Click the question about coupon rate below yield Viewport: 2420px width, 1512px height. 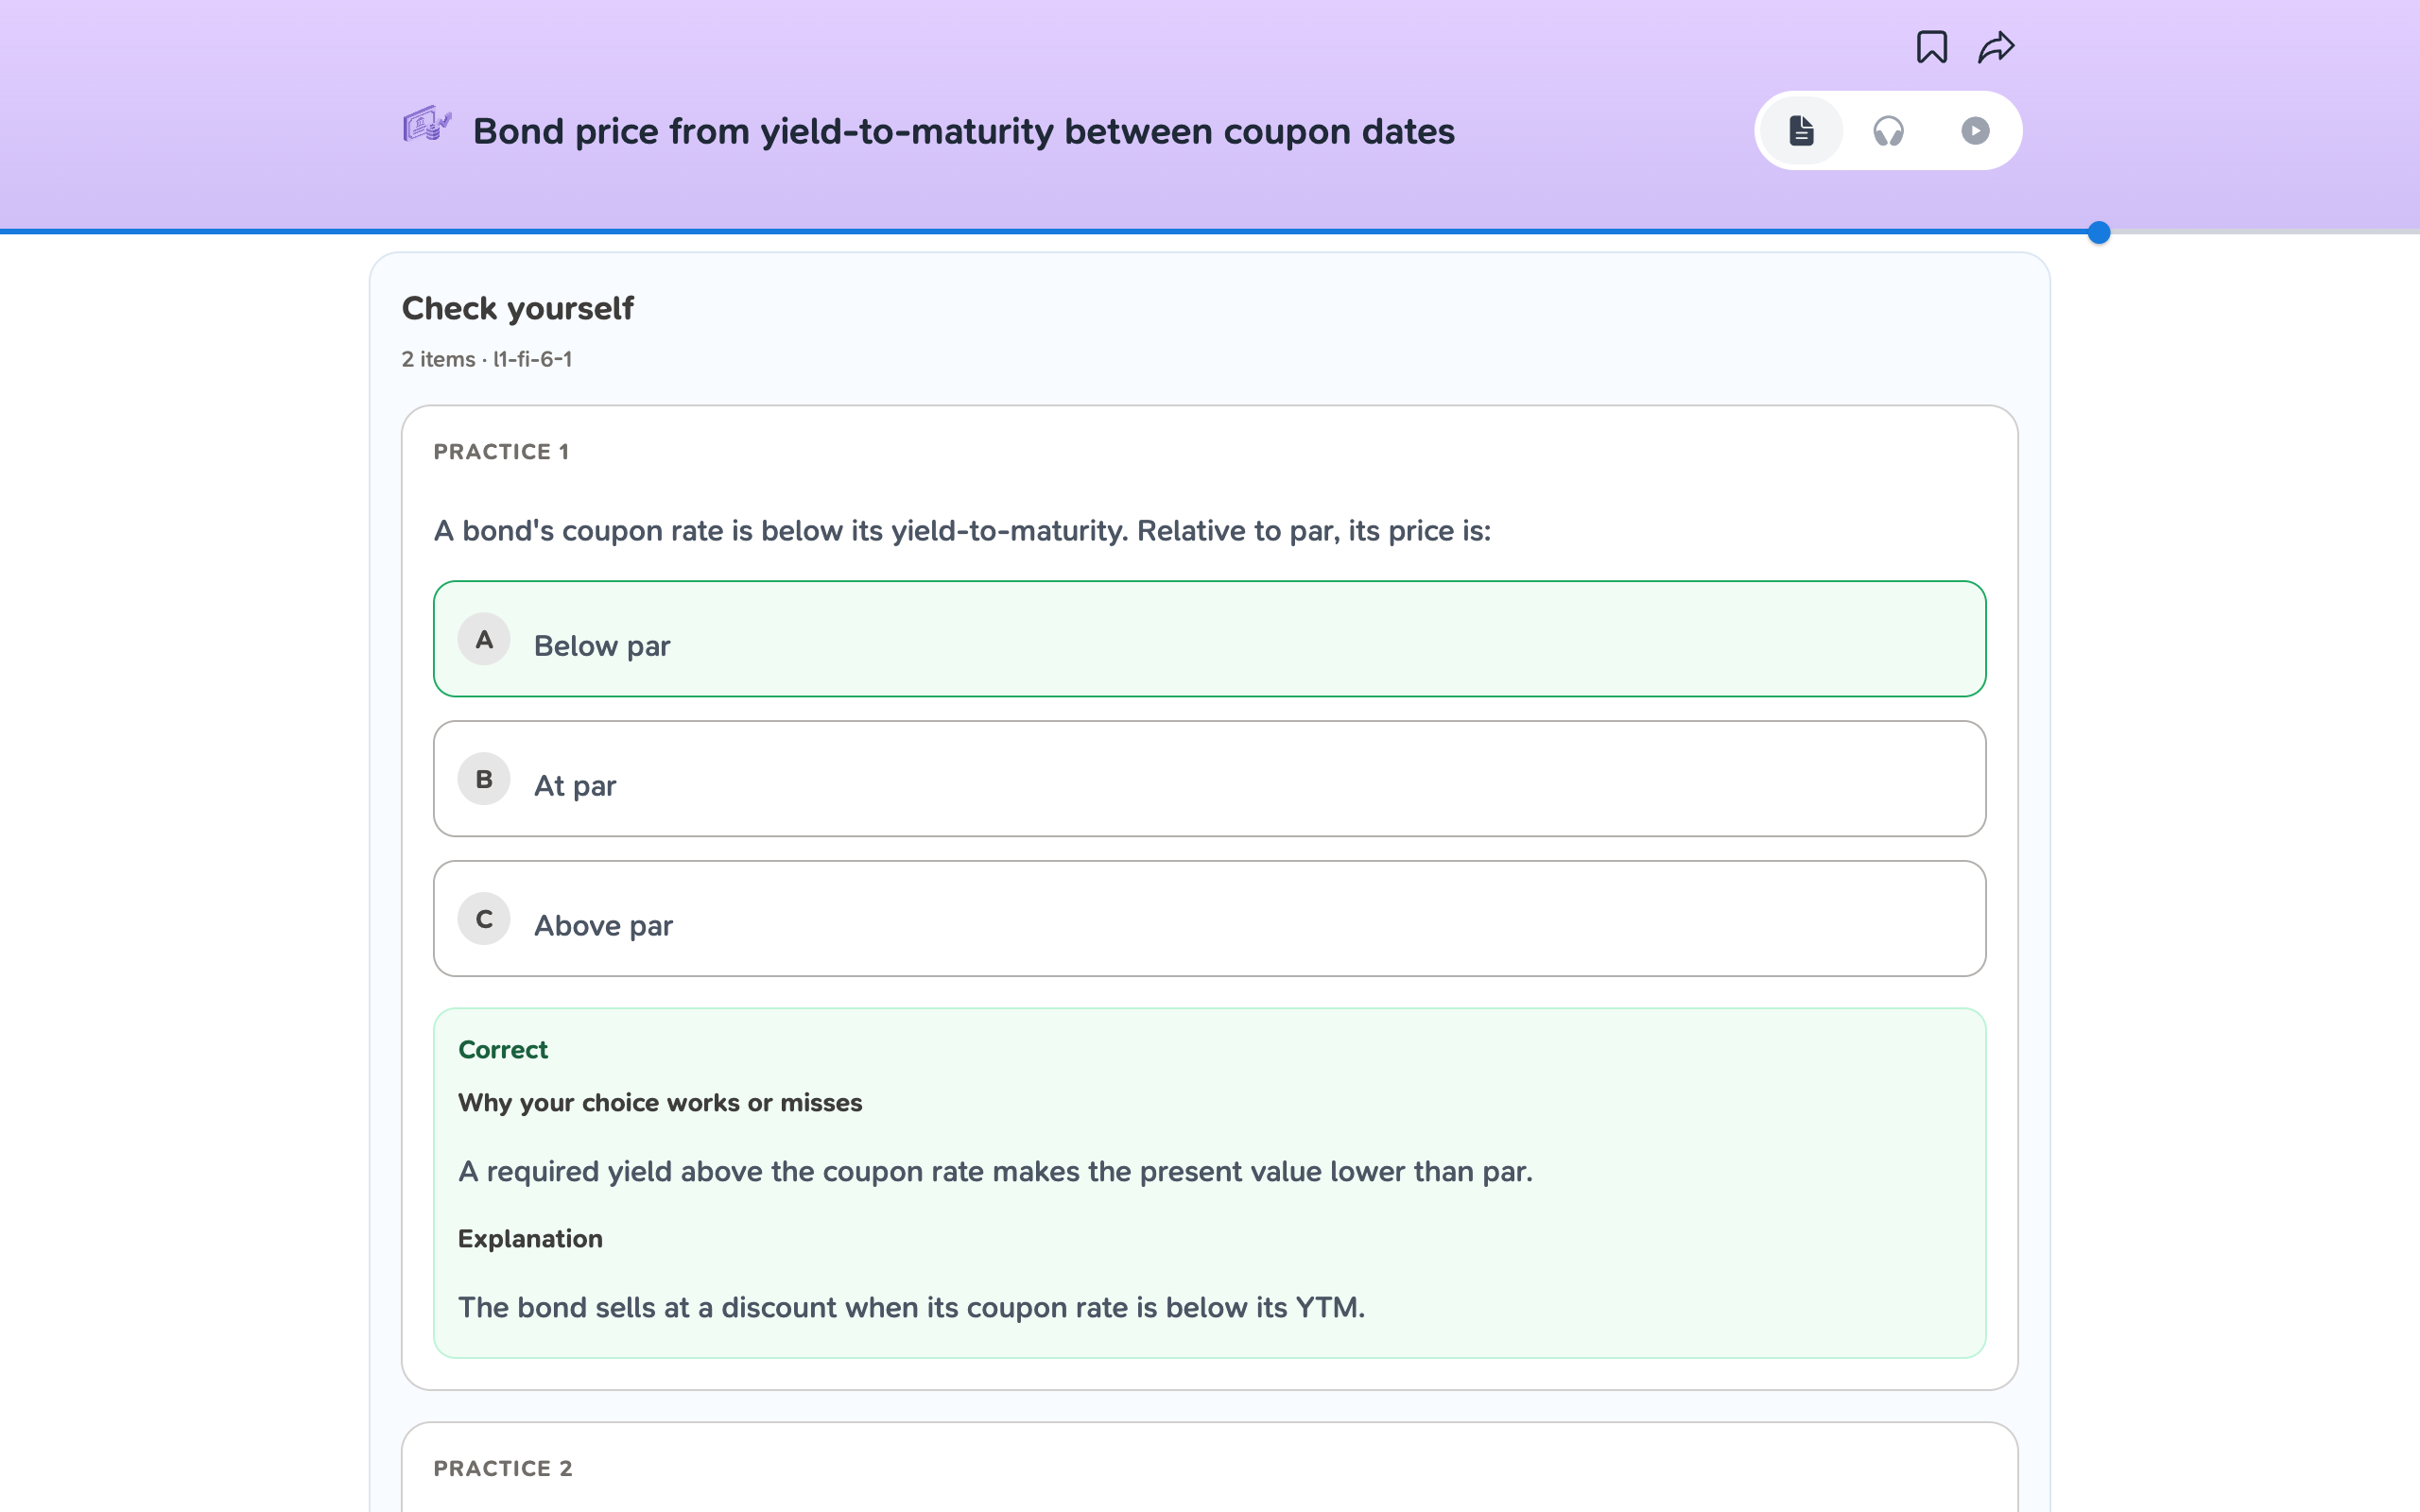point(962,531)
